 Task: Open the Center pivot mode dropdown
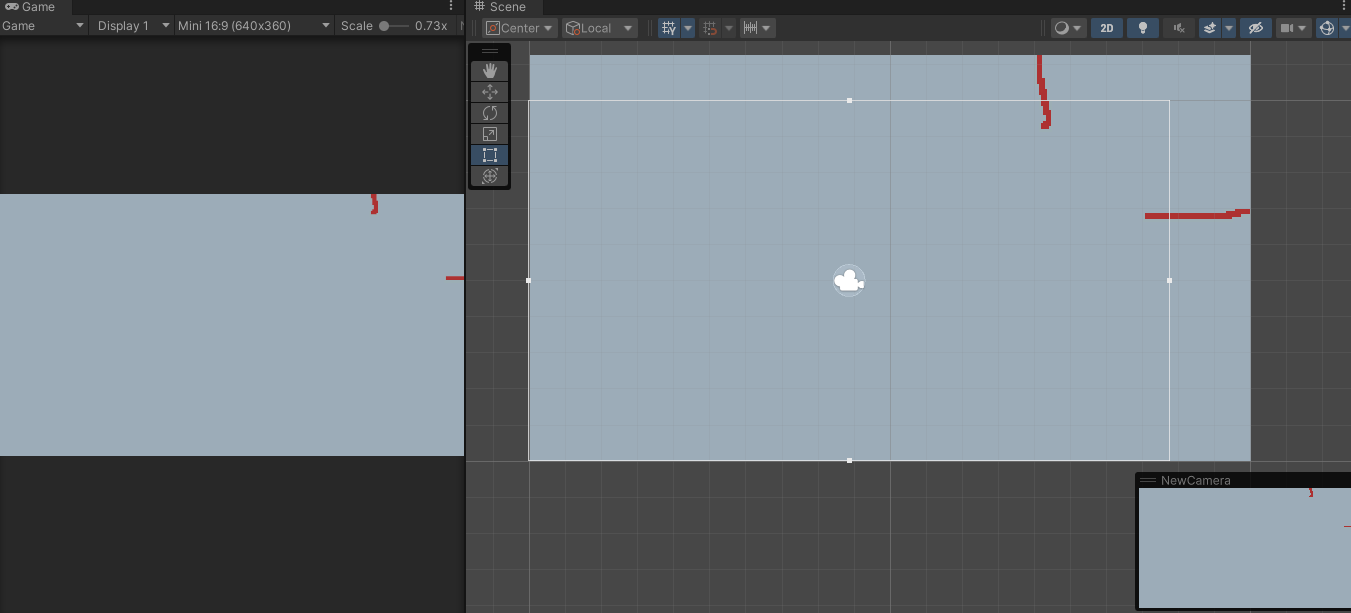[x=519, y=27]
